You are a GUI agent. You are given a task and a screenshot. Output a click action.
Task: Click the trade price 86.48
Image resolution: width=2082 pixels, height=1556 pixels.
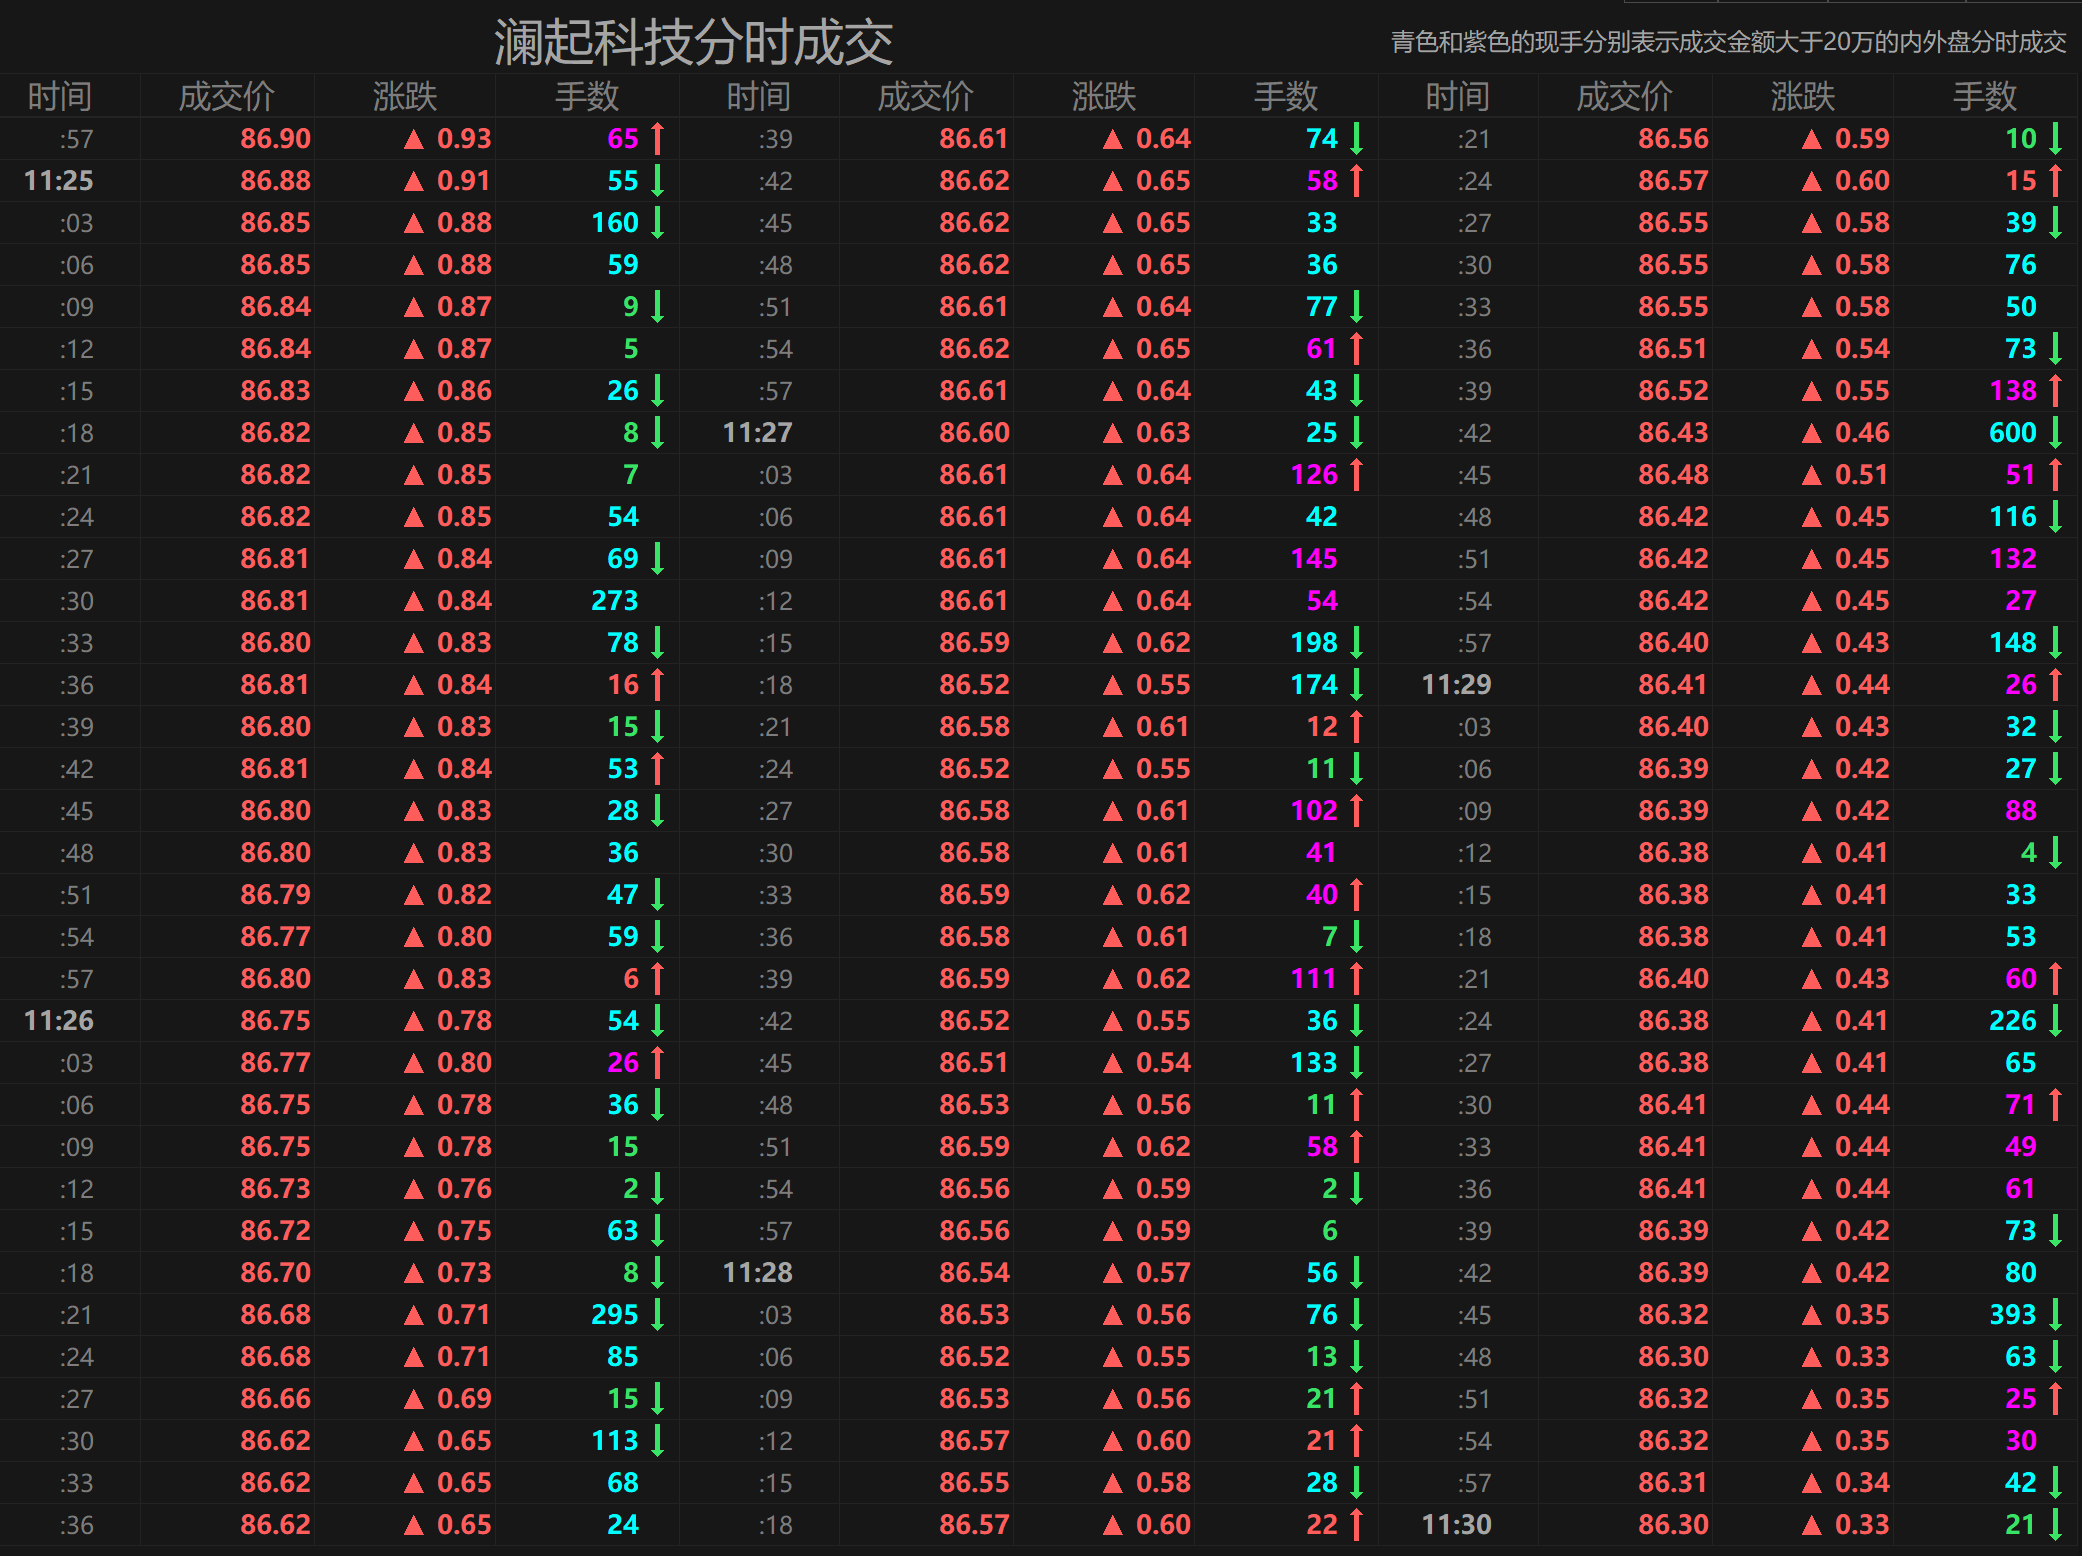(1673, 475)
